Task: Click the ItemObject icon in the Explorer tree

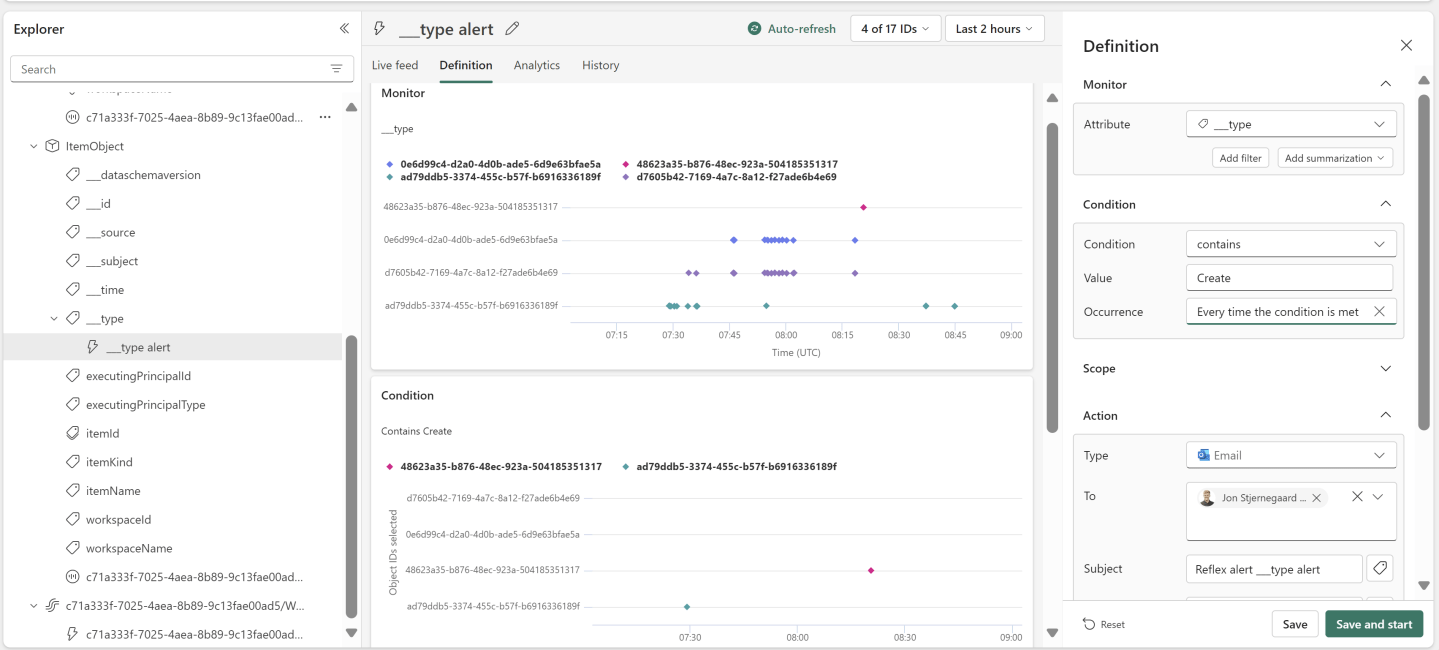Action: coord(51,145)
